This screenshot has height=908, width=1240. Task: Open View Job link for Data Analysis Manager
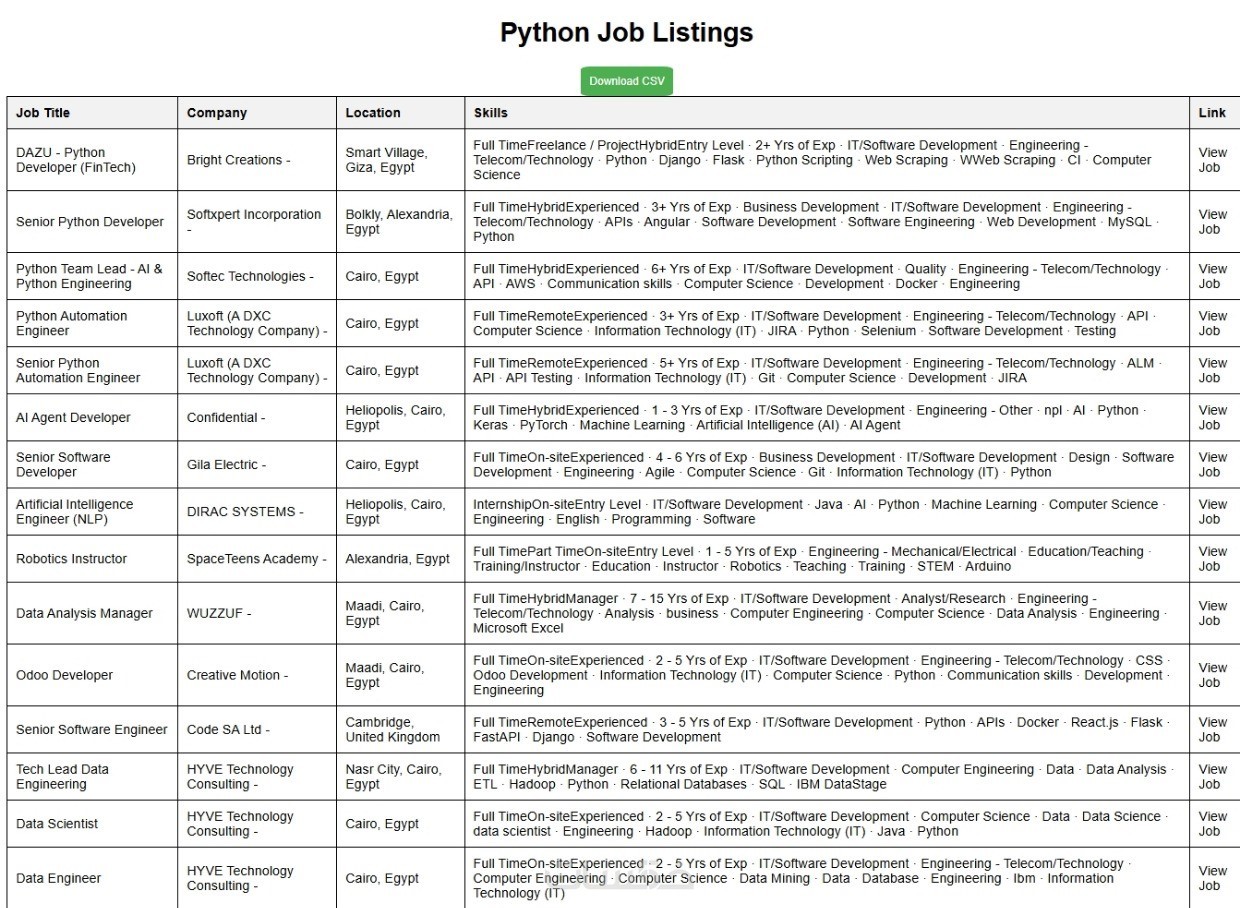click(x=1212, y=613)
